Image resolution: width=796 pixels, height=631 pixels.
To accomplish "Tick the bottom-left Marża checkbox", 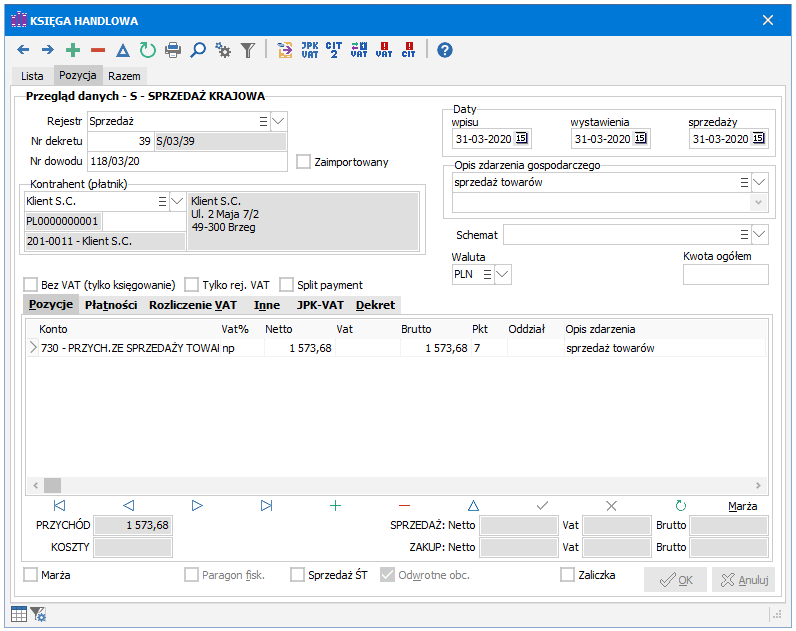I will coord(30,575).
